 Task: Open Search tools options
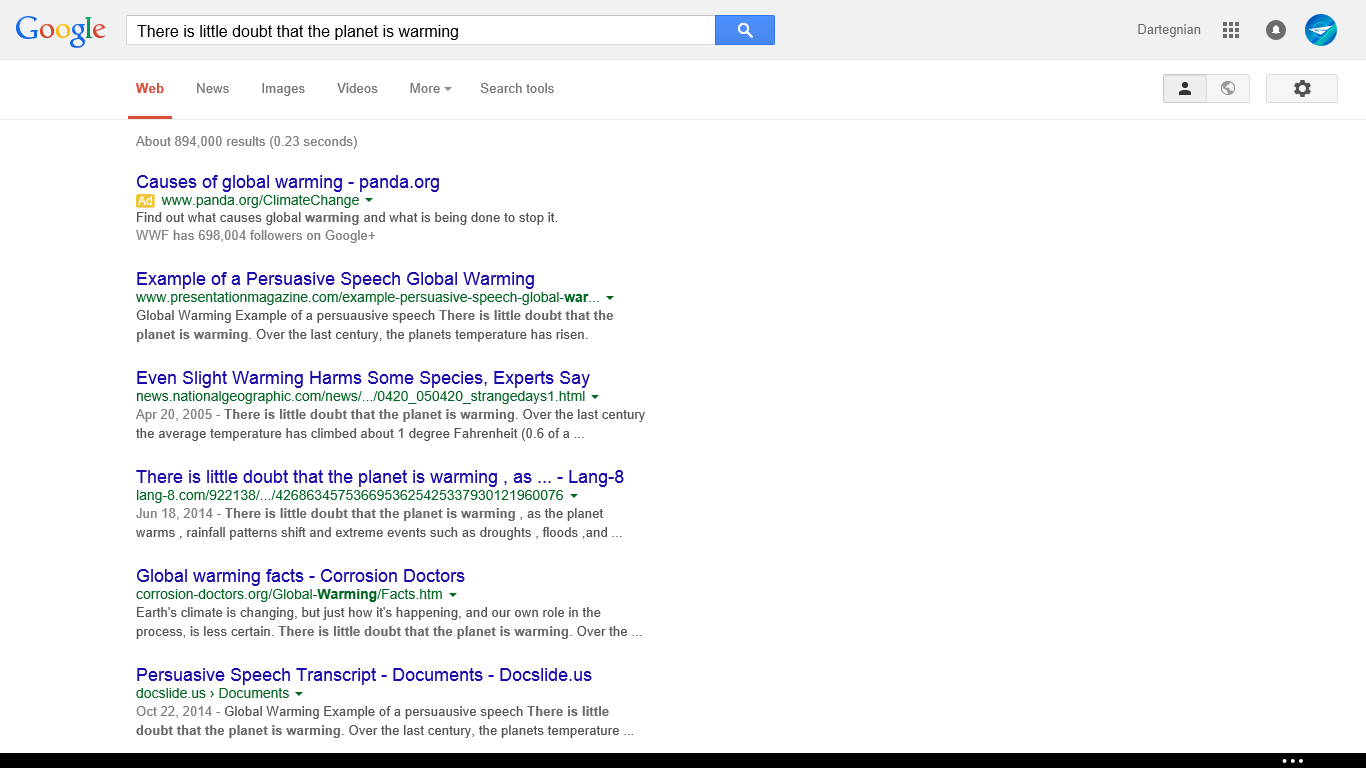(517, 88)
